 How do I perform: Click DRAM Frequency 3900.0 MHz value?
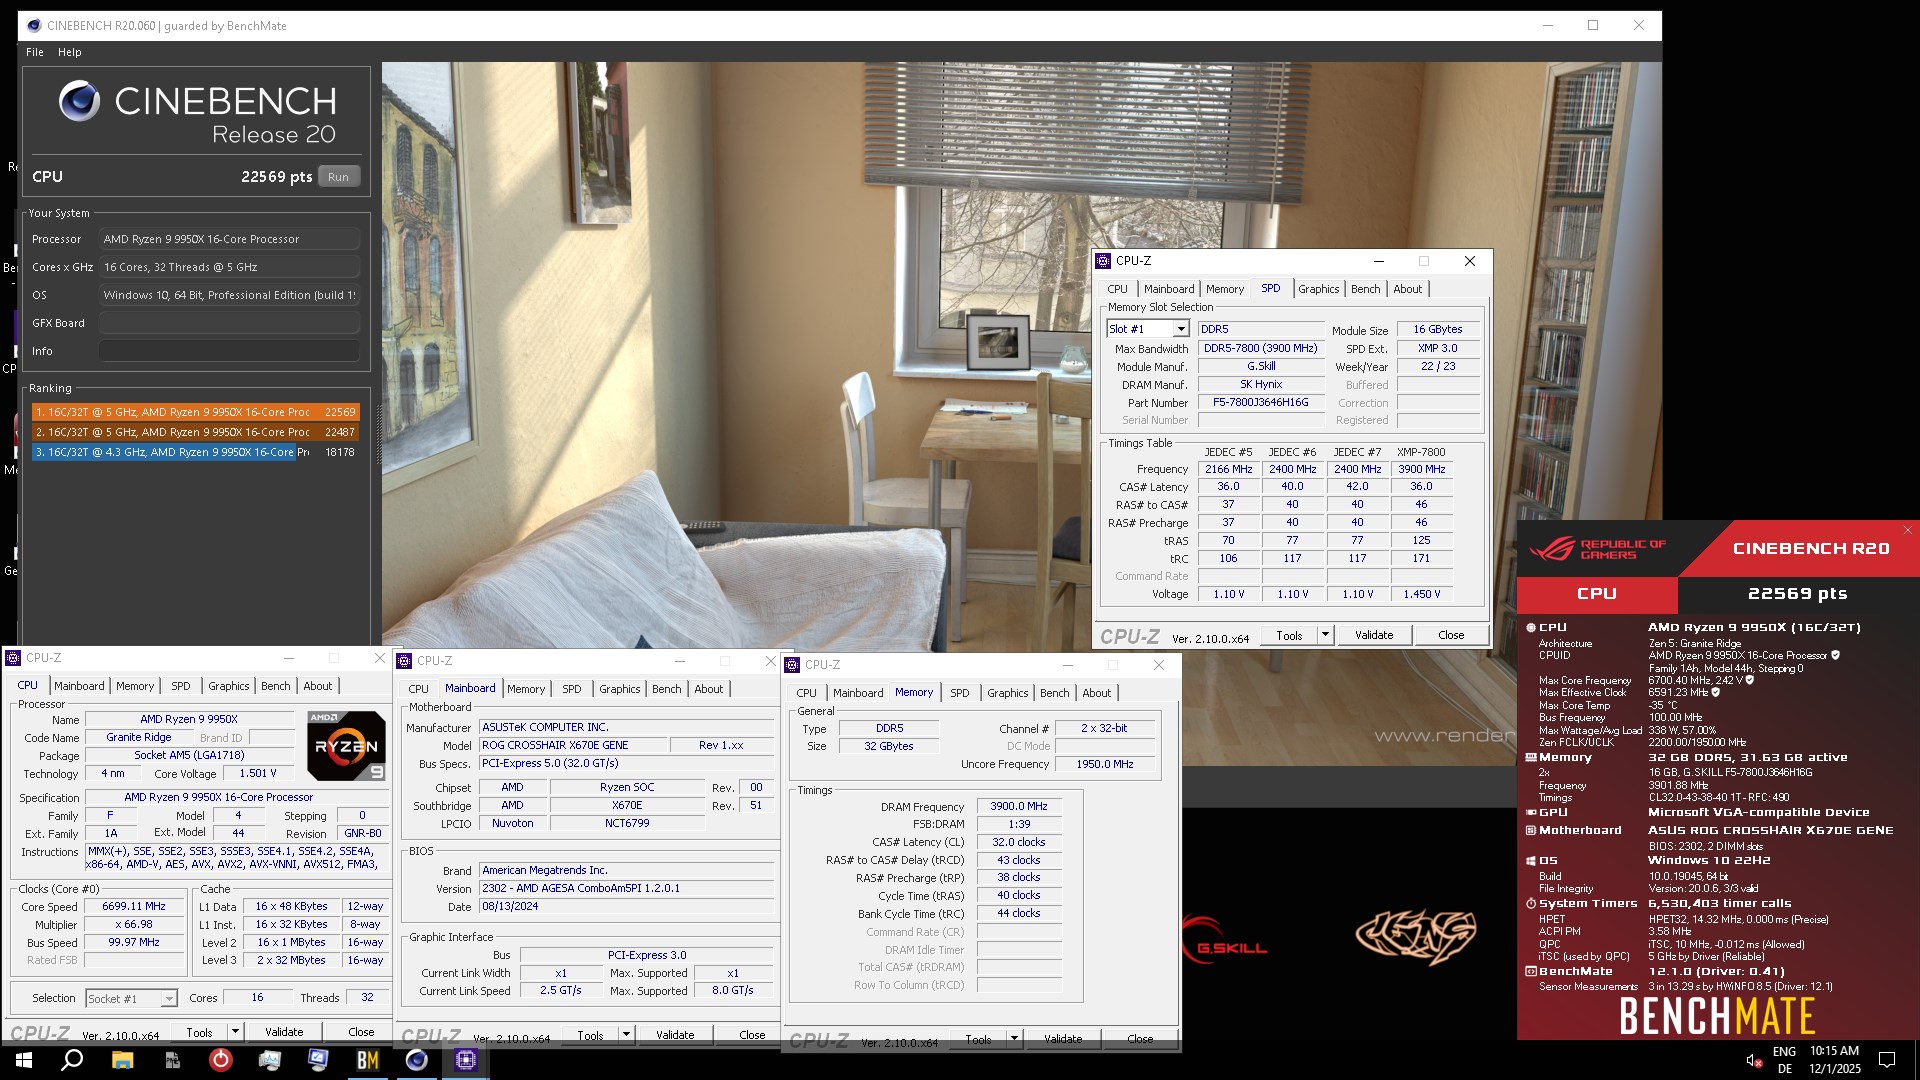[x=1019, y=806]
